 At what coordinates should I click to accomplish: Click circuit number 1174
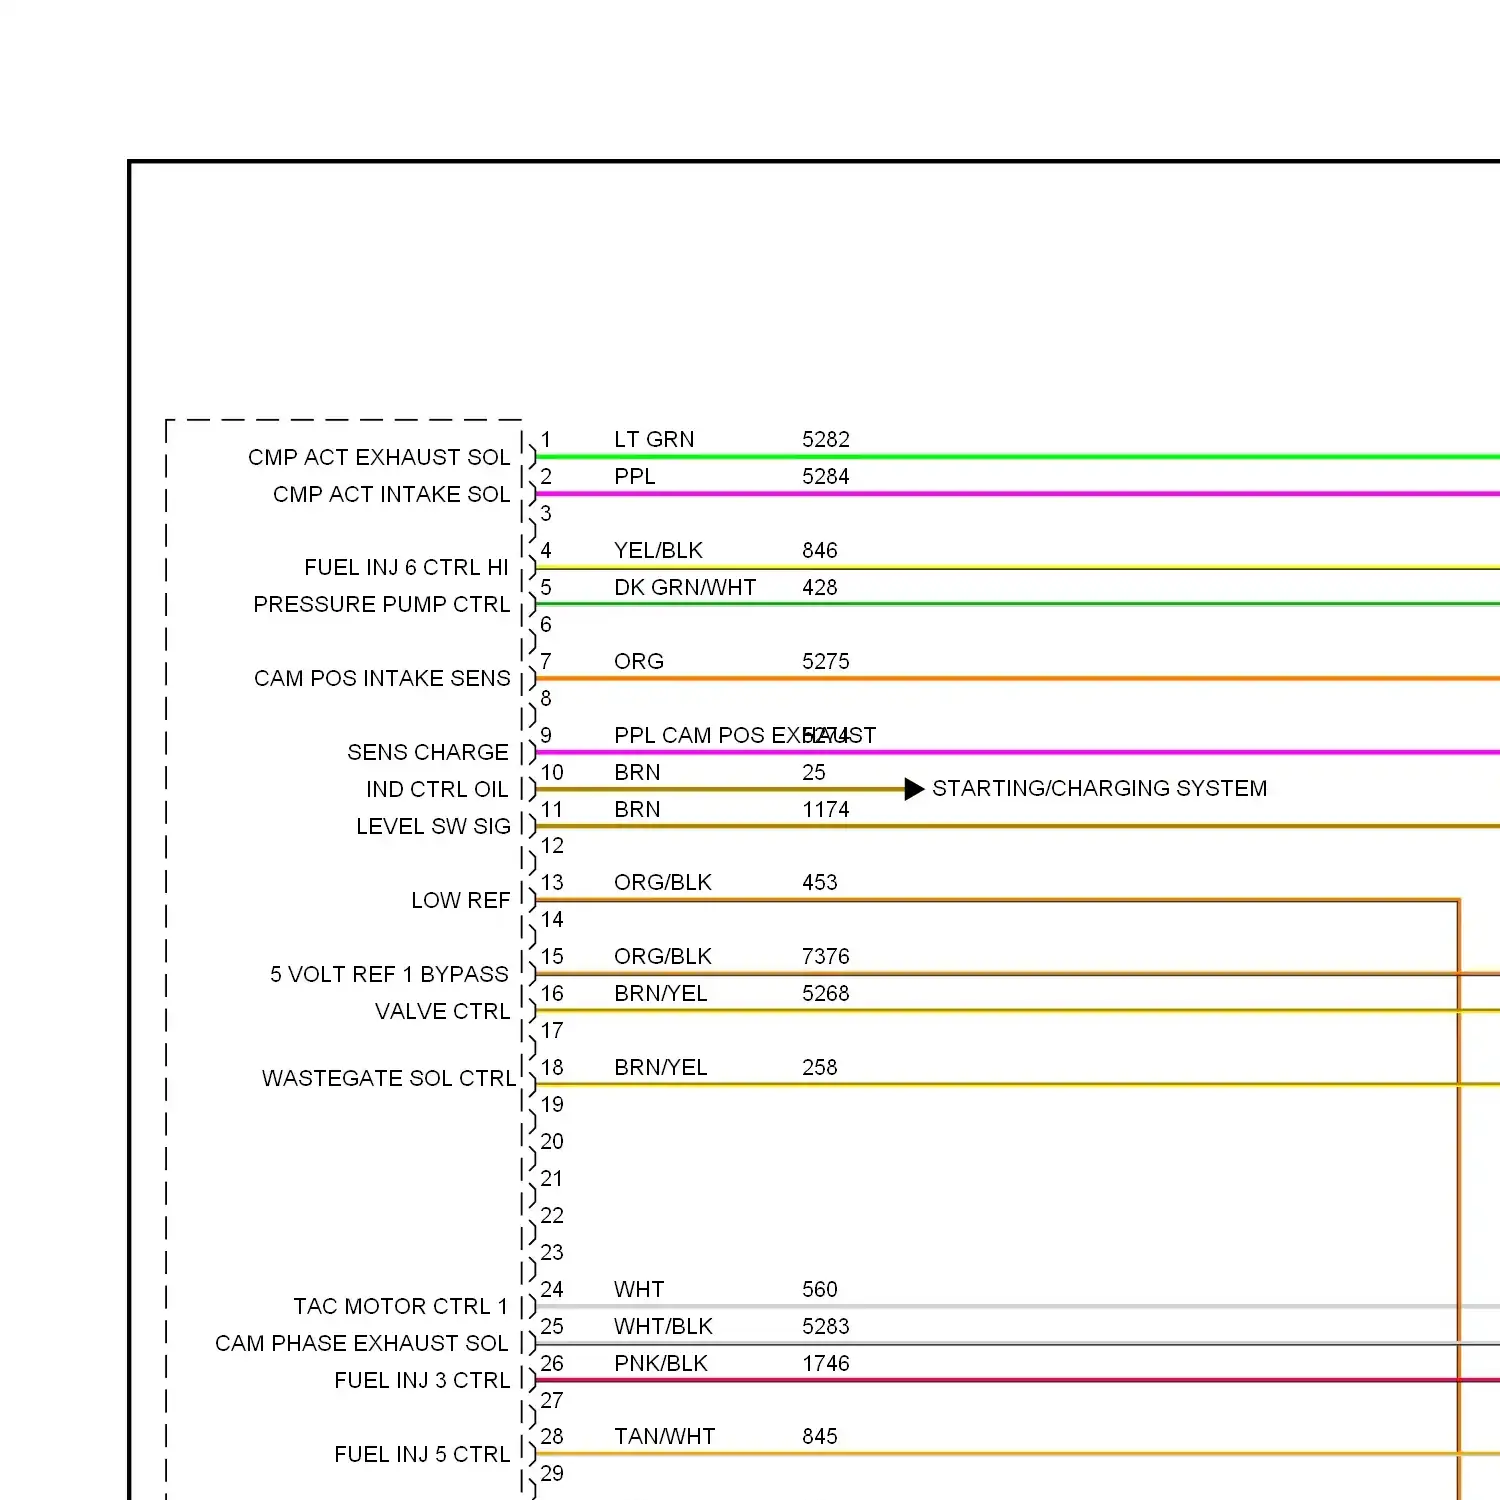pyautogui.click(x=826, y=810)
